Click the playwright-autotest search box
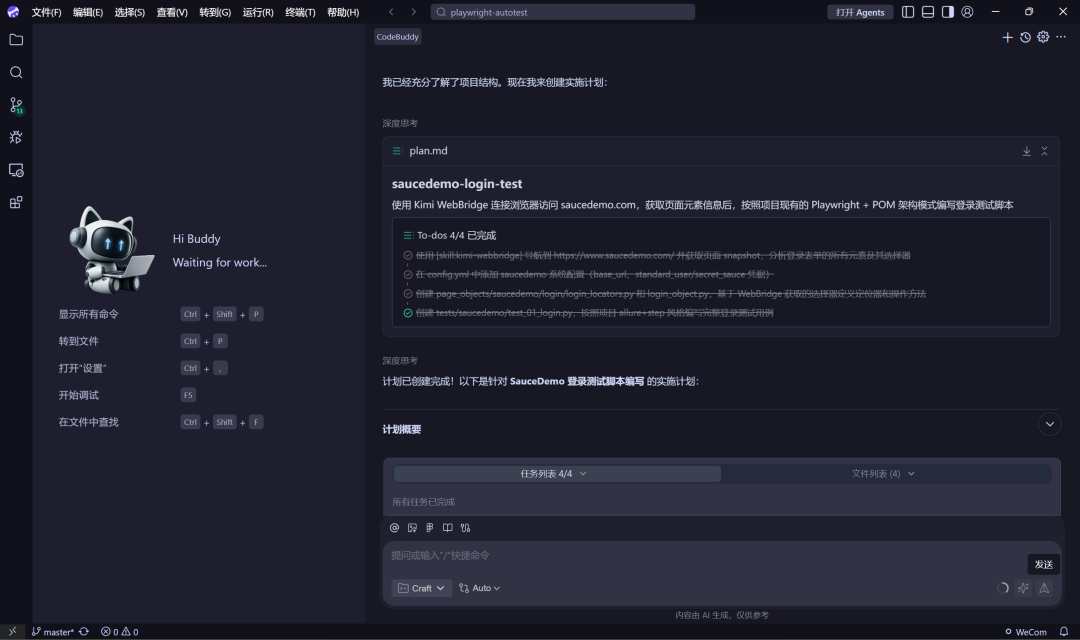Viewport: 1080px width, 640px height. [x=563, y=12]
